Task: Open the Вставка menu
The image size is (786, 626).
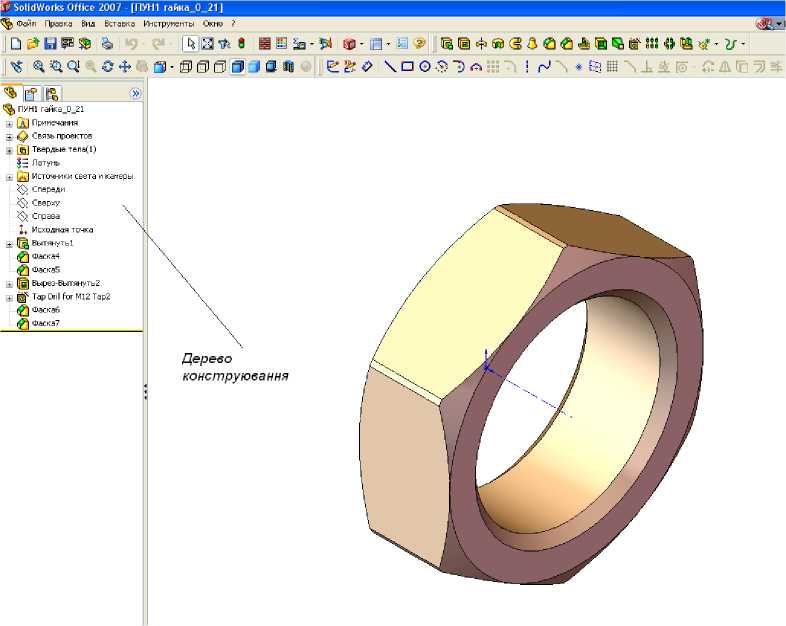Action: pos(119,22)
